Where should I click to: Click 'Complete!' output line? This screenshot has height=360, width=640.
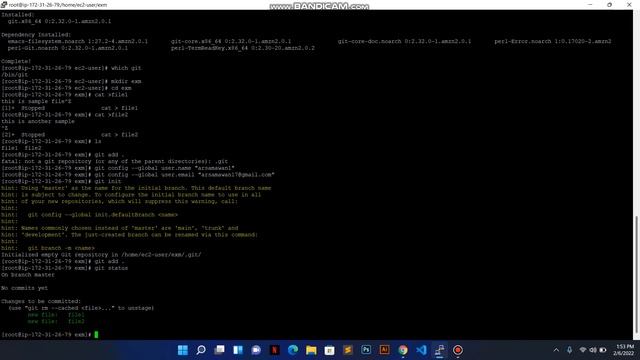coord(16,61)
